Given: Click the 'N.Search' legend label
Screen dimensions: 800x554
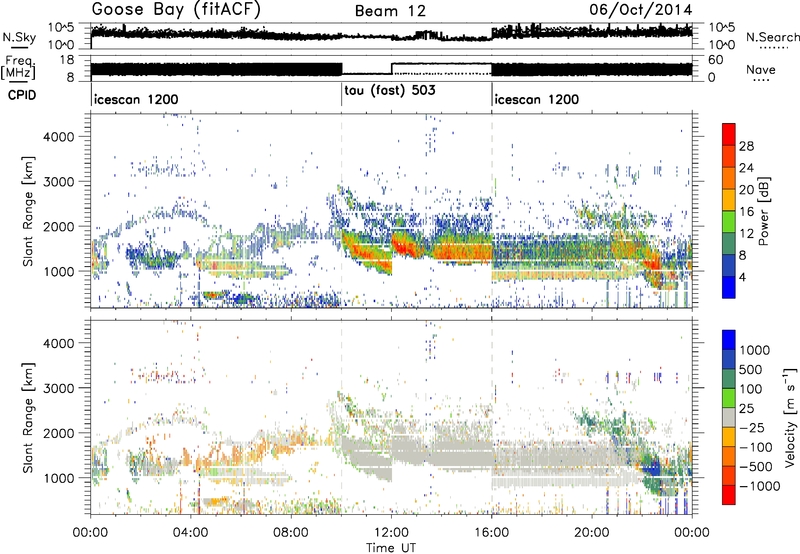Looking at the screenshot, I should [x=772, y=37].
